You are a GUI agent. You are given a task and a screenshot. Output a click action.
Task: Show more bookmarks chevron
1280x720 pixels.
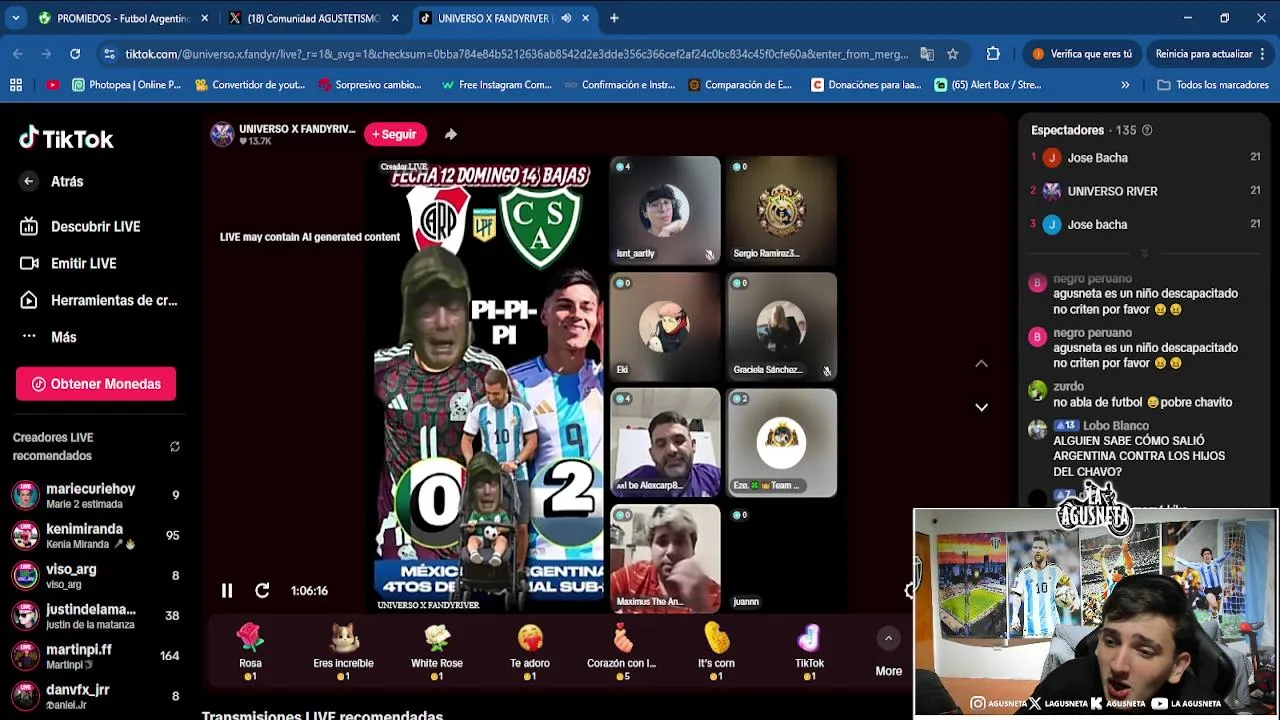[x=1125, y=85]
